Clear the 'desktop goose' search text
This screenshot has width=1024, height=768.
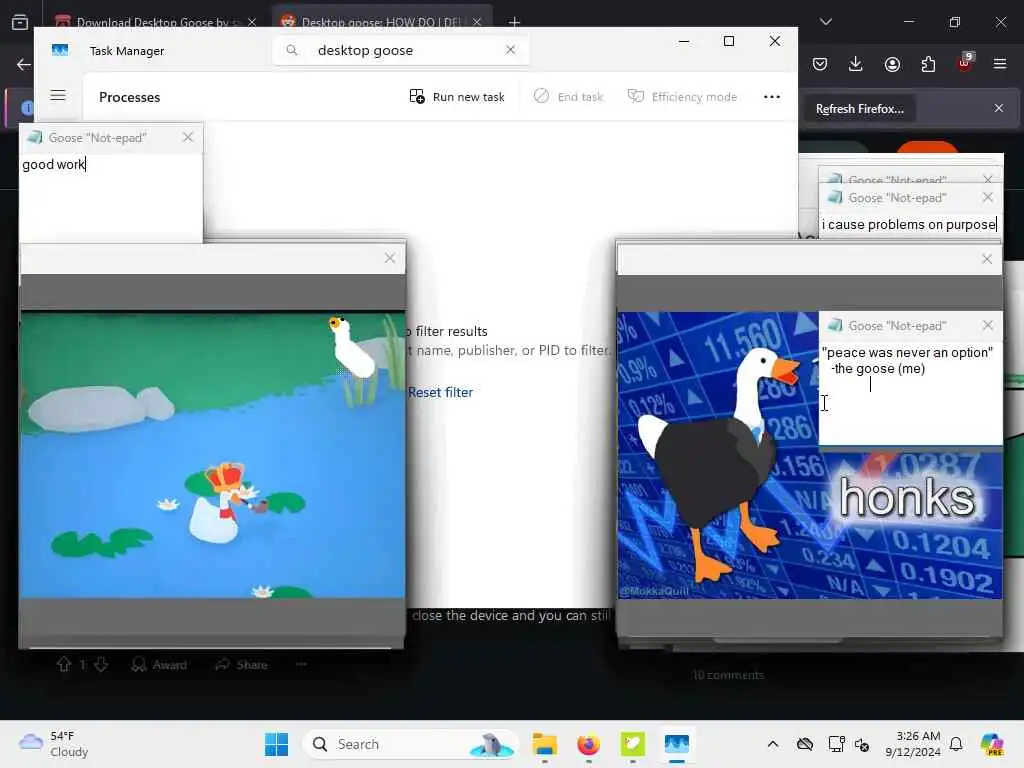(x=510, y=50)
